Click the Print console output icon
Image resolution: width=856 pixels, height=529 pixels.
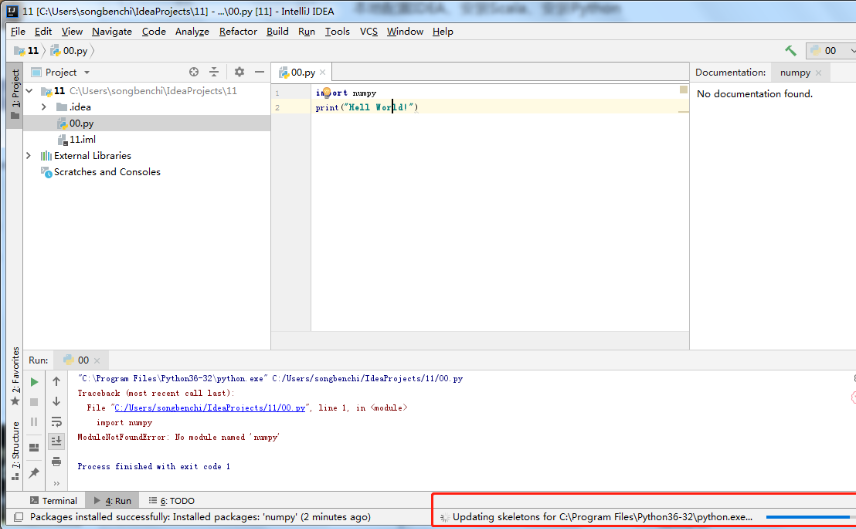click(56, 462)
